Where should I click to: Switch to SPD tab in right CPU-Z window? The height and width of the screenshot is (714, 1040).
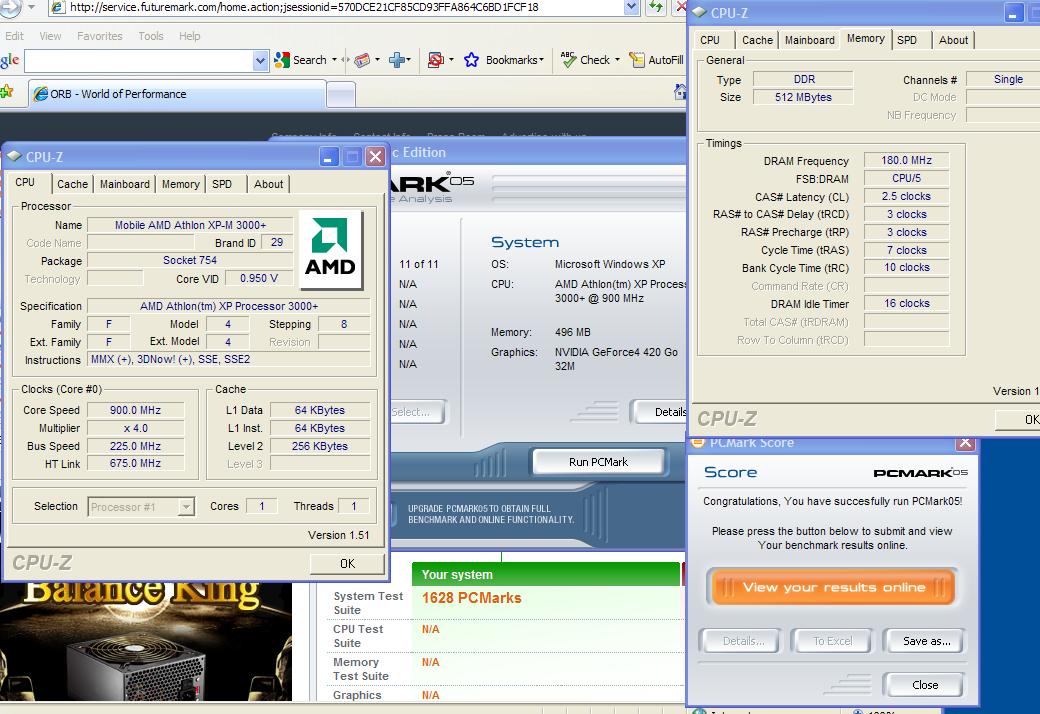click(907, 40)
